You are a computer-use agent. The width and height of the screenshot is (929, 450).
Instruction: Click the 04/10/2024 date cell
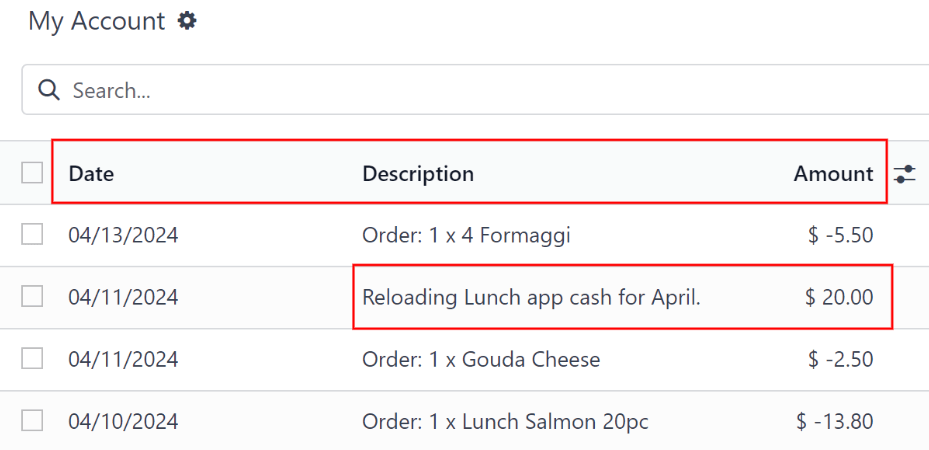[123, 422]
